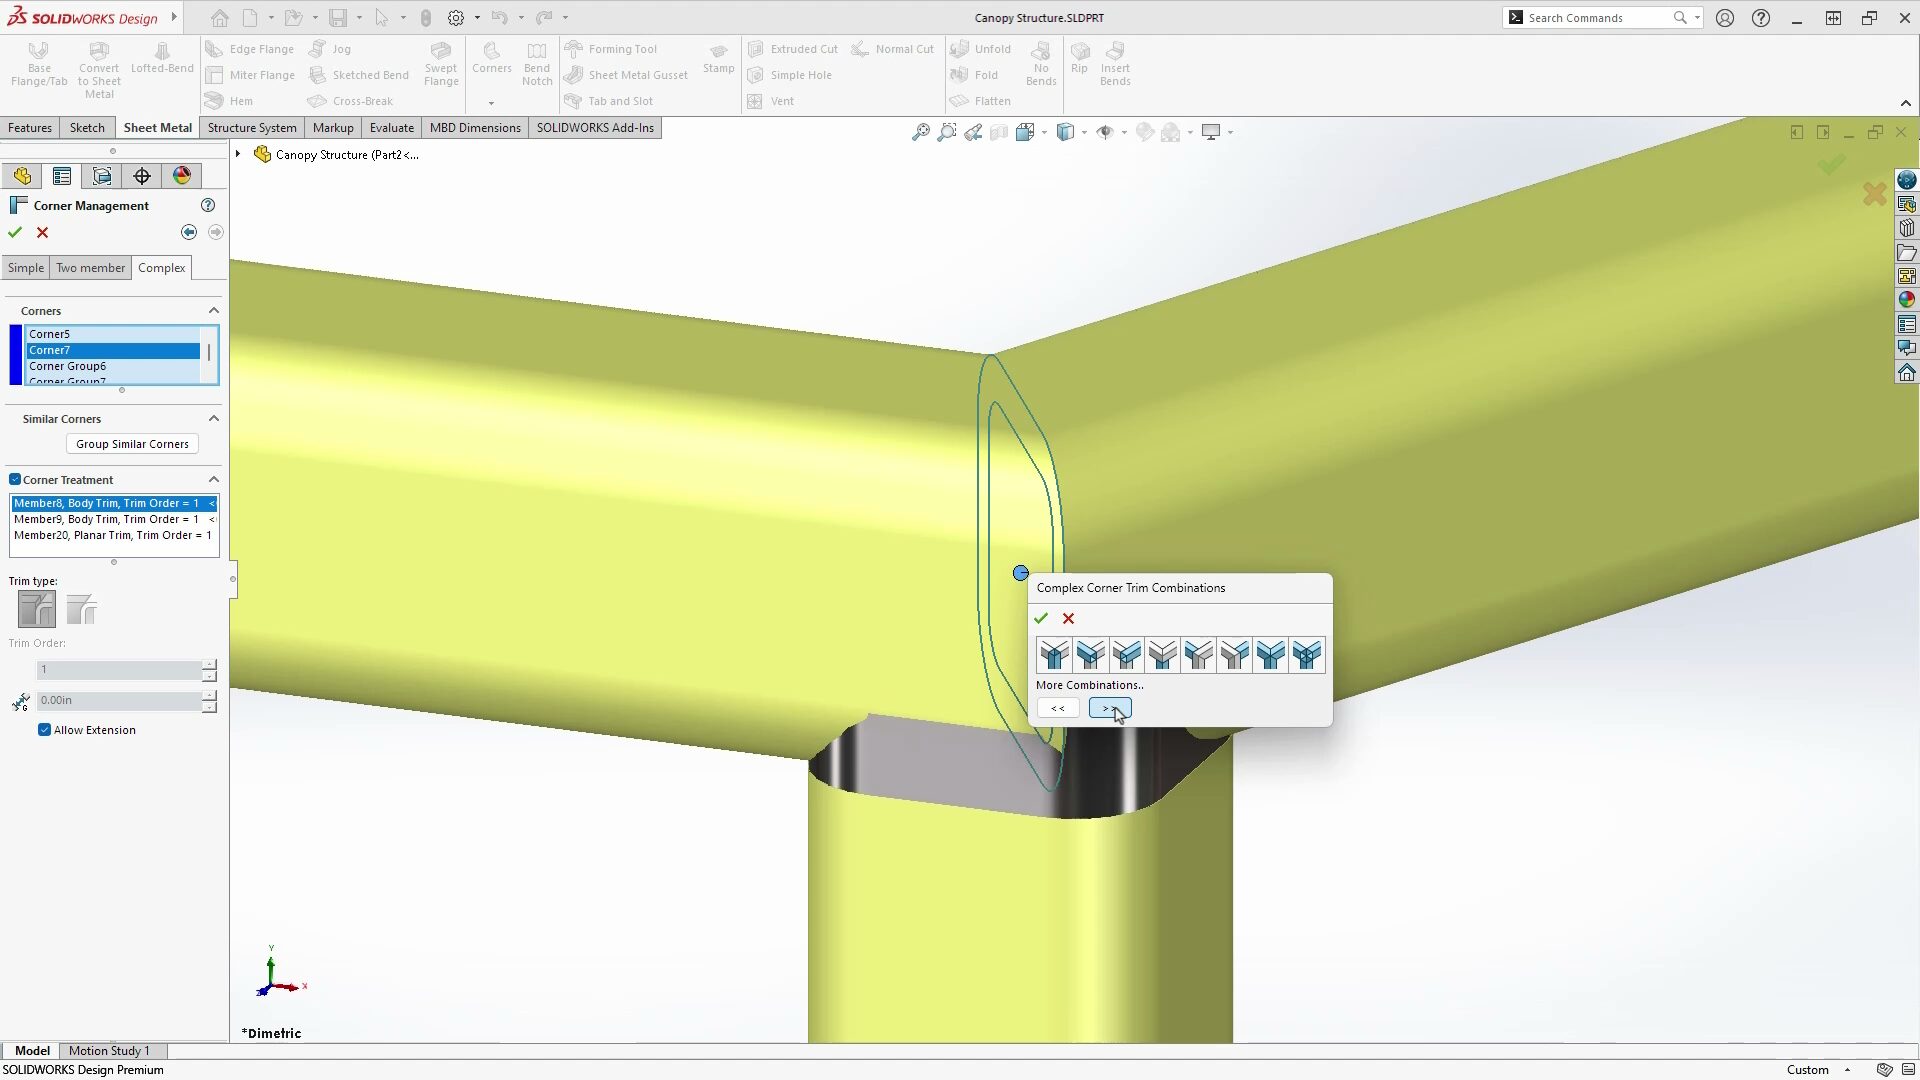Switch to the Two member tab
Image resolution: width=1920 pixels, height=1080 pixels.
click(x=90, y=268)
